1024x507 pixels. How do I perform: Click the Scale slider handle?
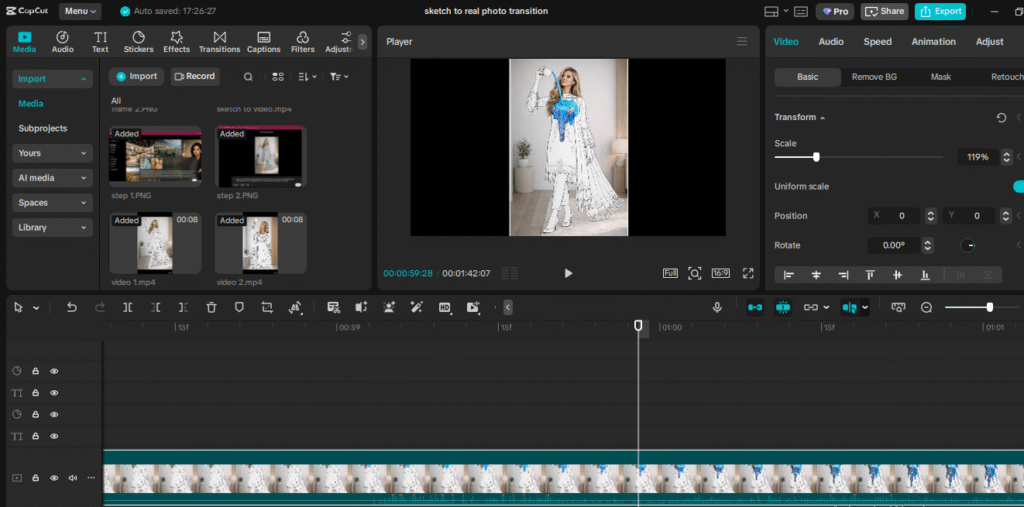816,157
